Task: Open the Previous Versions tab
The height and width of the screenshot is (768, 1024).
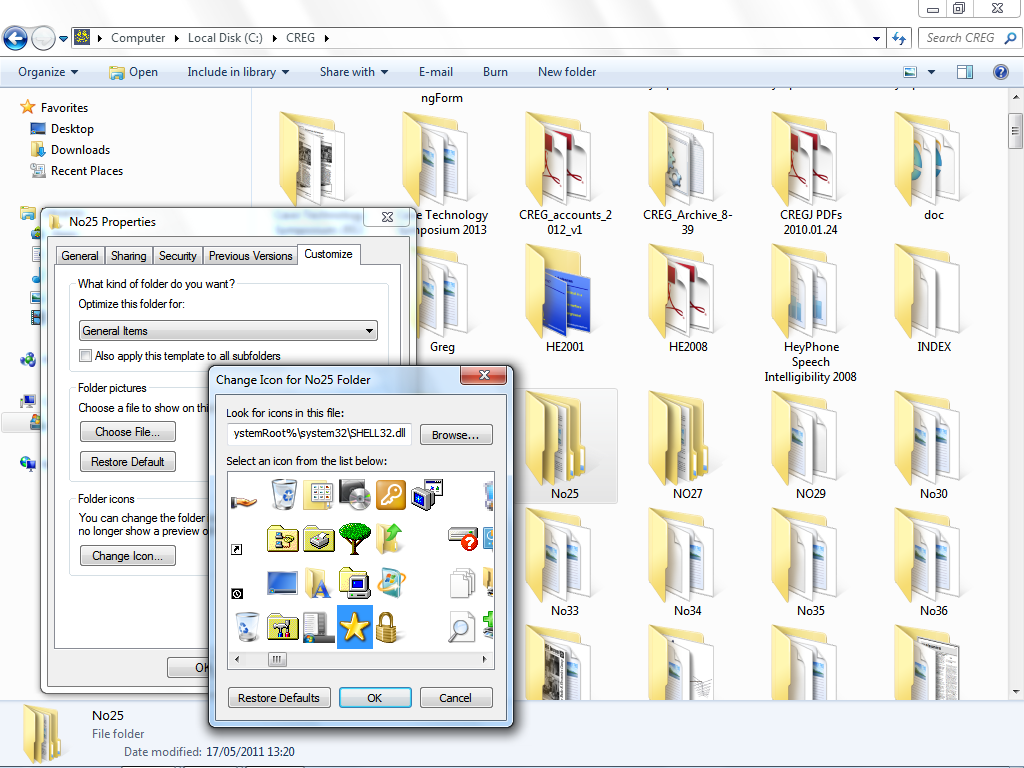Action: (250, 256)
